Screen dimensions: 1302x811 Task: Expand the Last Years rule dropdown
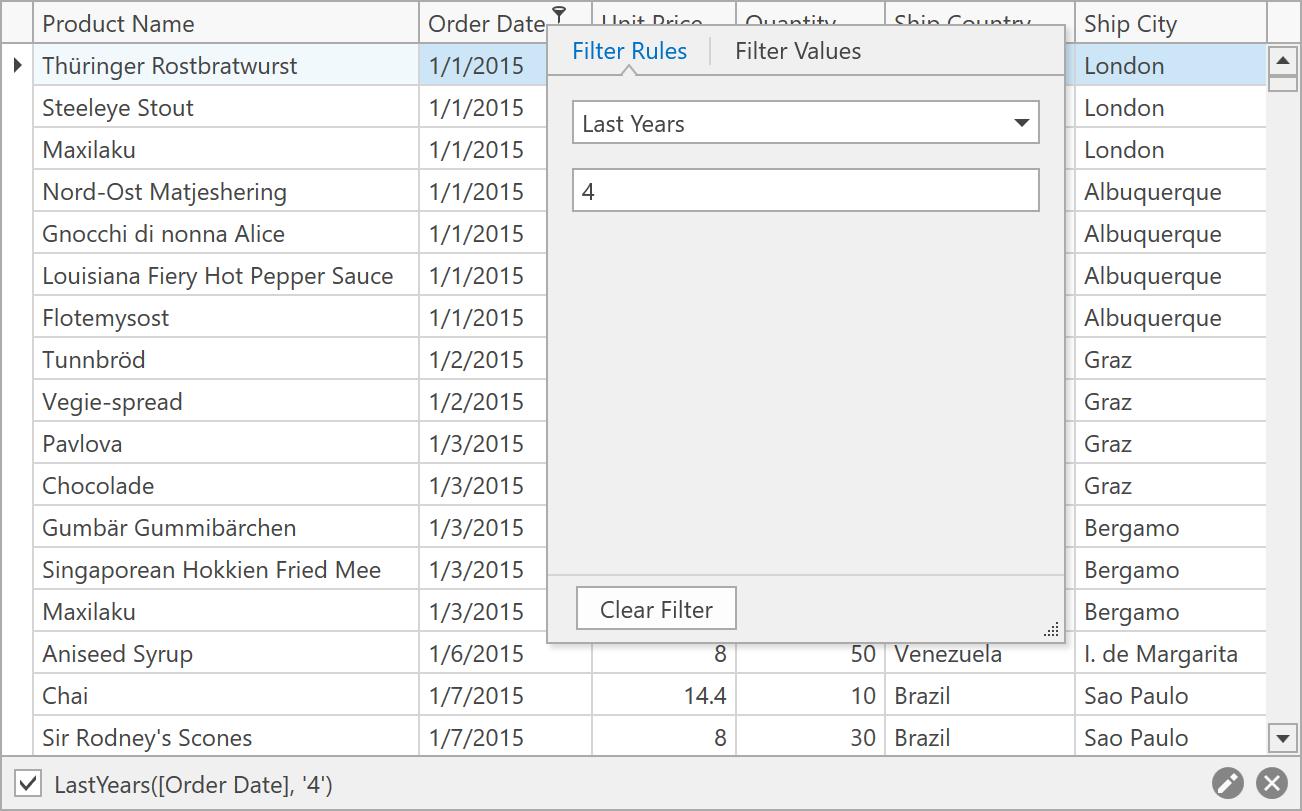pyautogui.click(x=1021, y=123)
